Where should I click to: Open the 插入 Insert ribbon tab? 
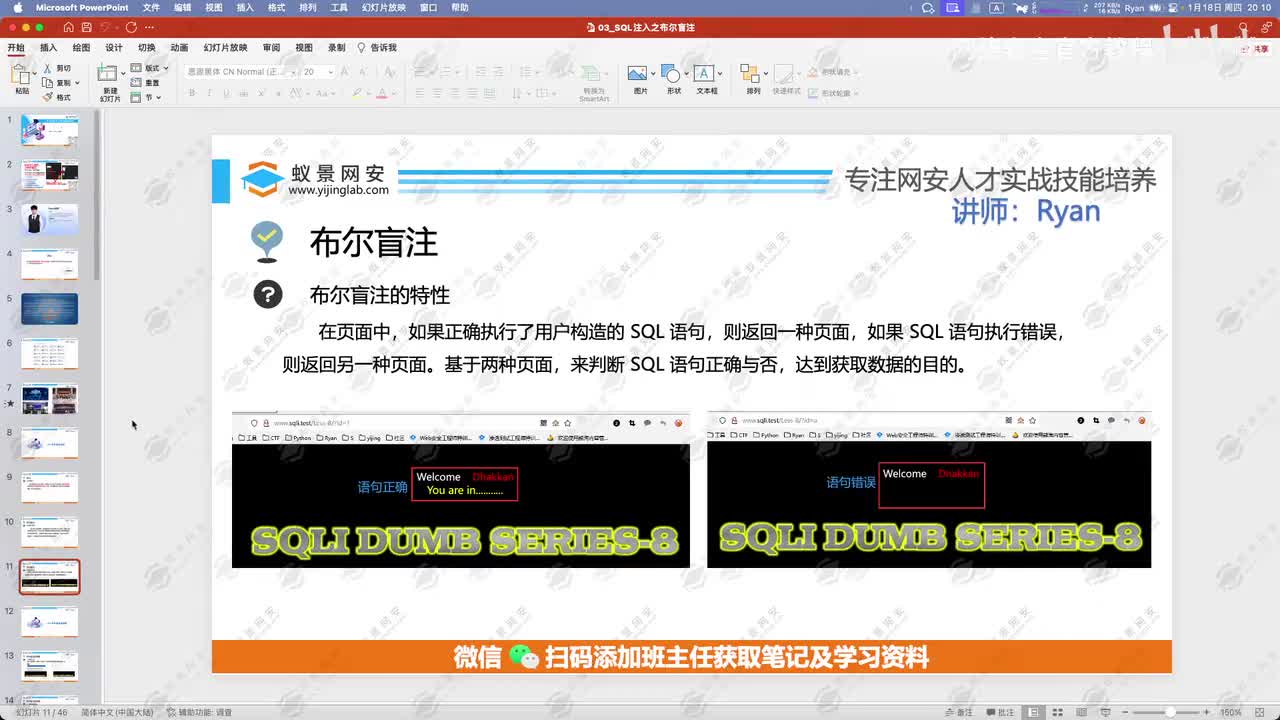point(48,47)
